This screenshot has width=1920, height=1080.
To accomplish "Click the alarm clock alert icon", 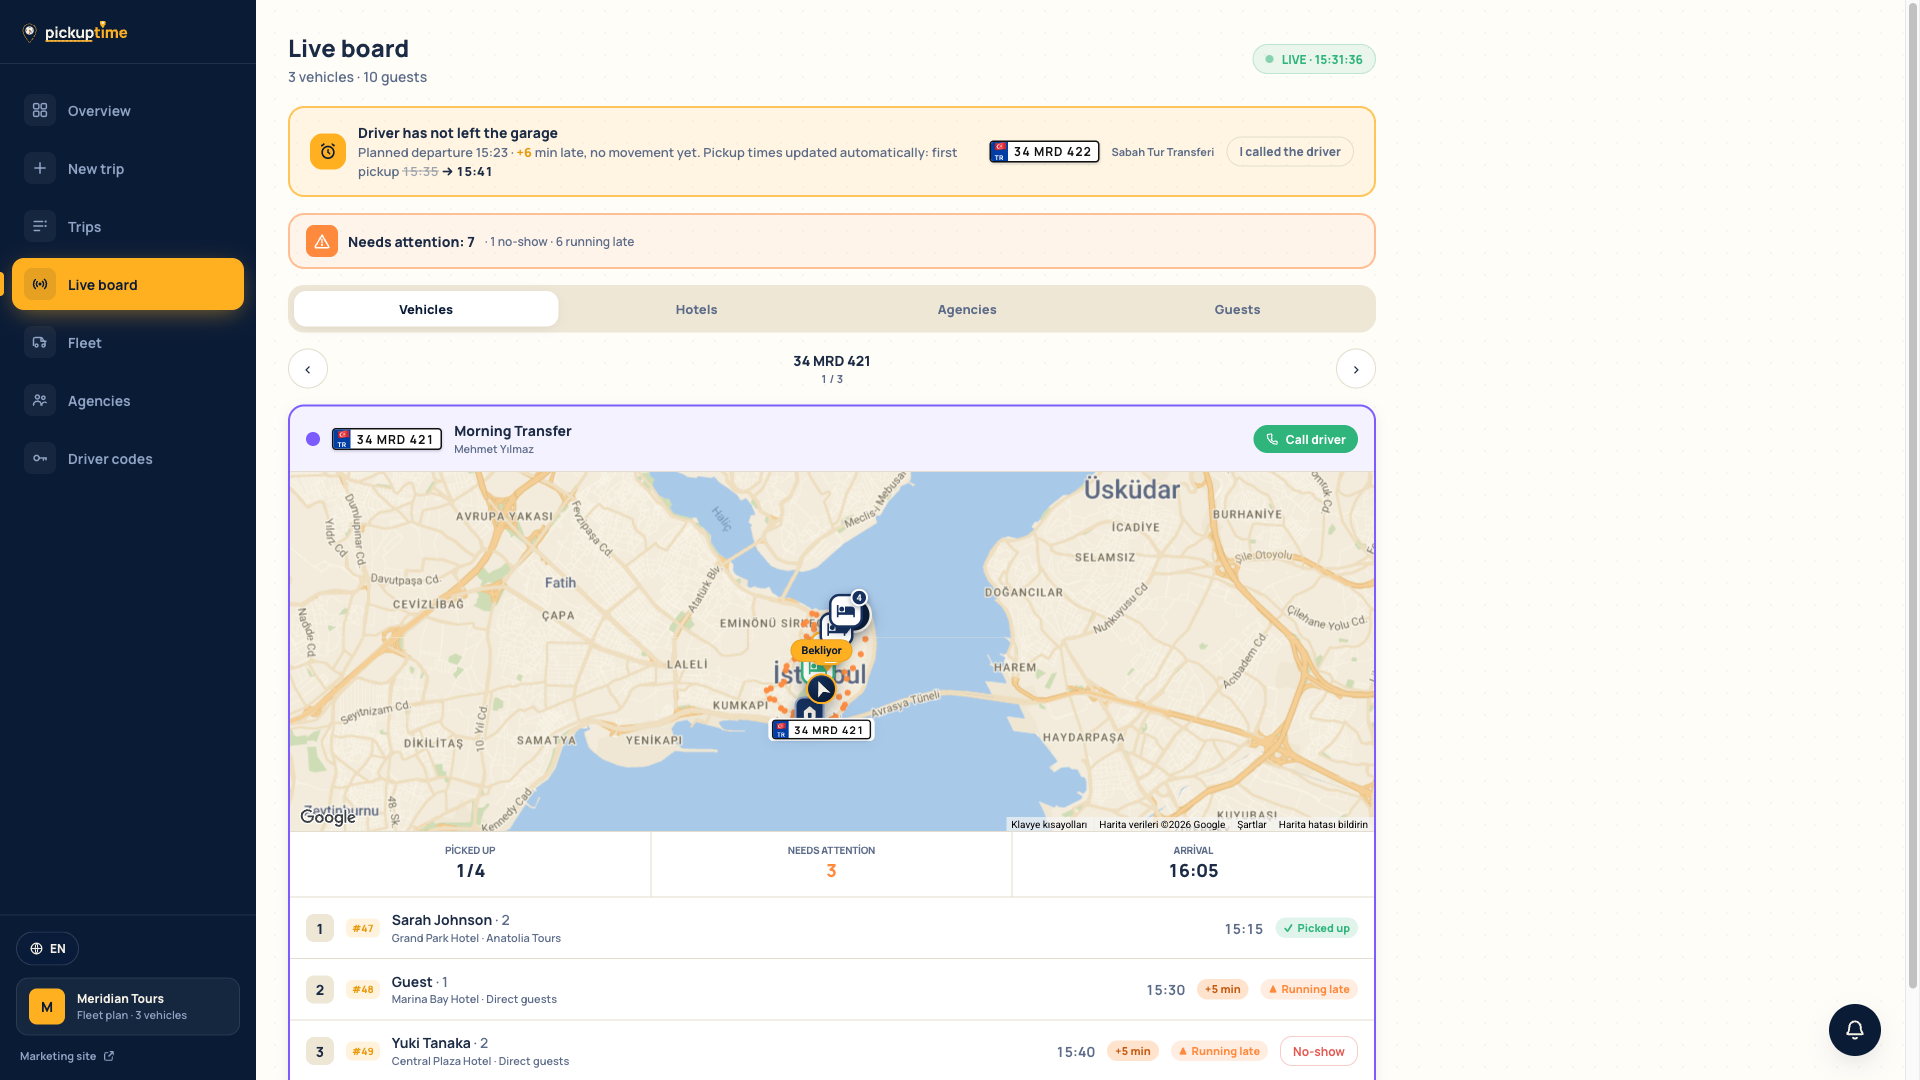I will click(328, 152).
